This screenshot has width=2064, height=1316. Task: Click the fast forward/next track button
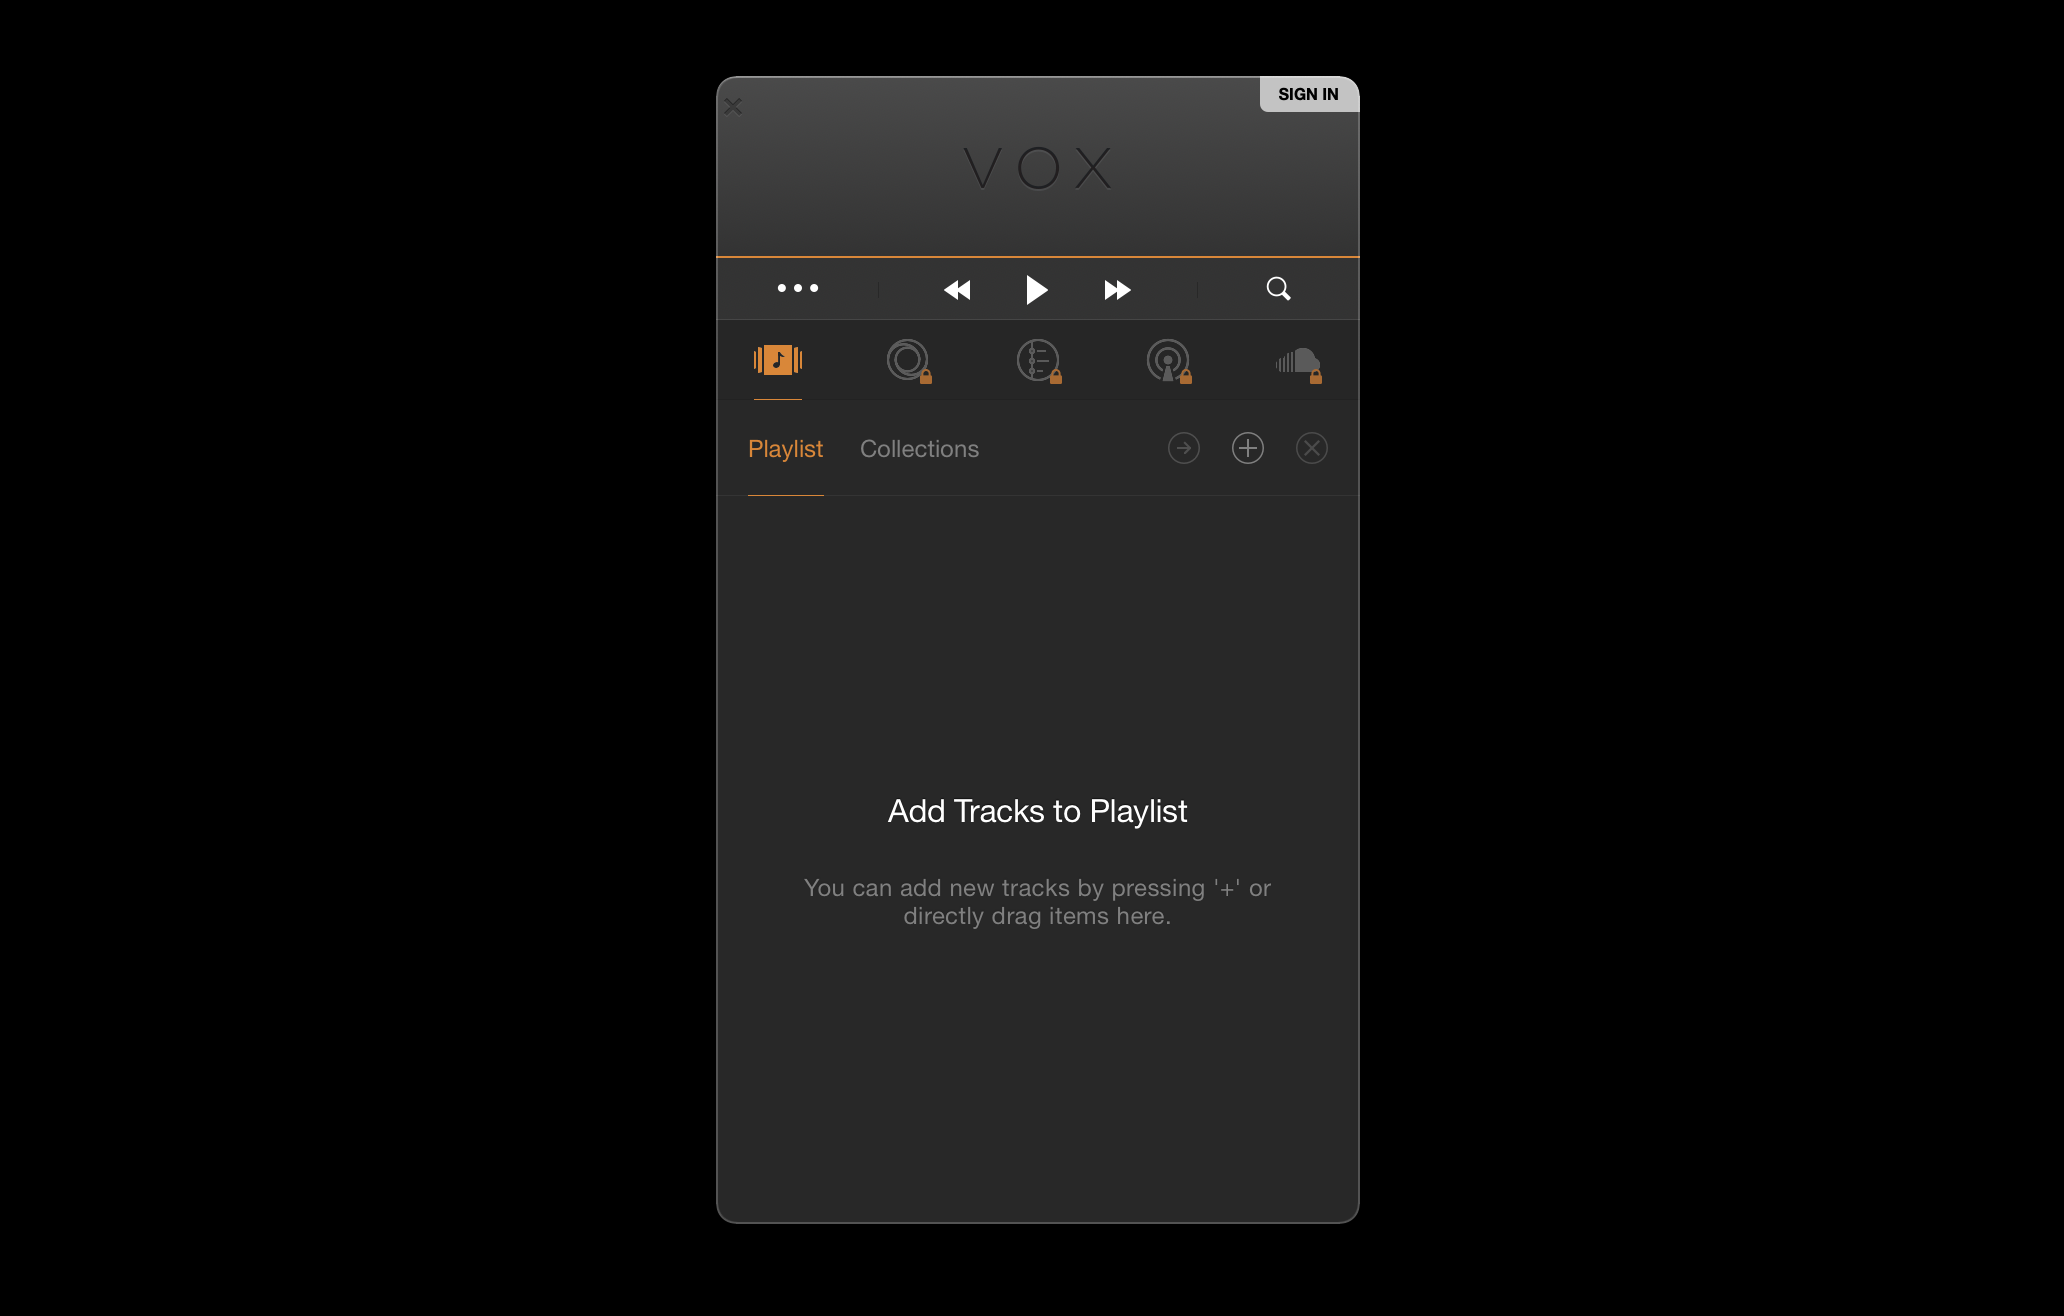click(x=1116, y=287)
